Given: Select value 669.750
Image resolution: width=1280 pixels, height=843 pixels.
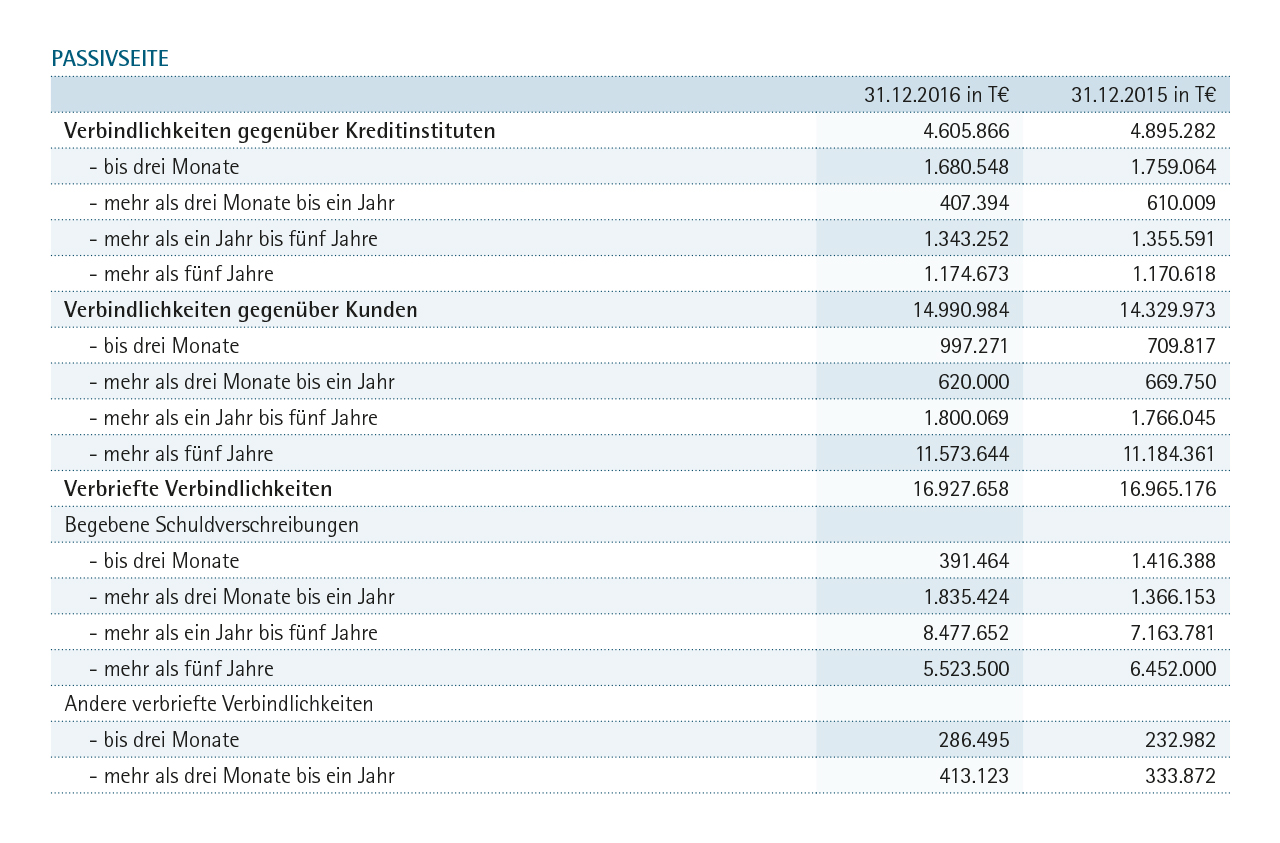Looking at the screenshot, I should pyautogui.click(x=1181, y=382).
